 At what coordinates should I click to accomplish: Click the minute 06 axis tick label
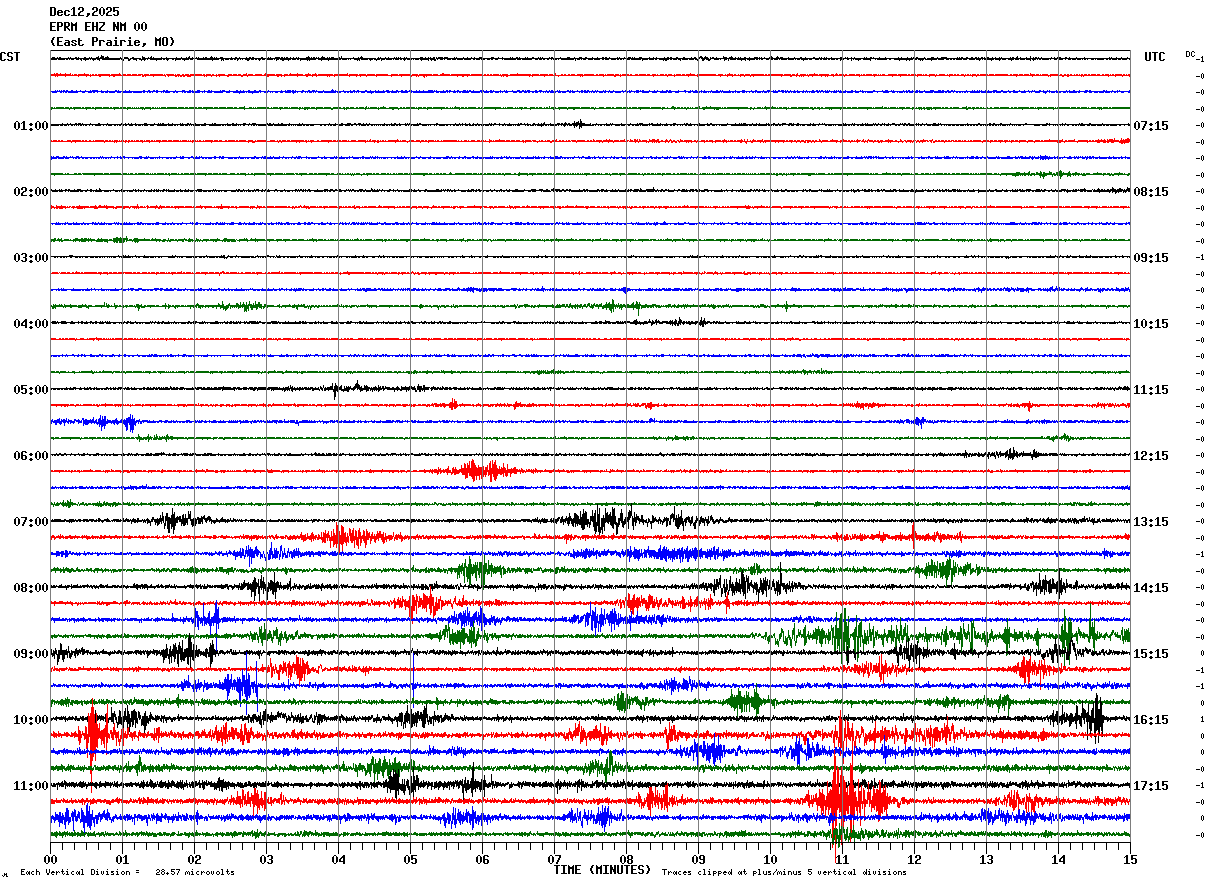[483, 859]
